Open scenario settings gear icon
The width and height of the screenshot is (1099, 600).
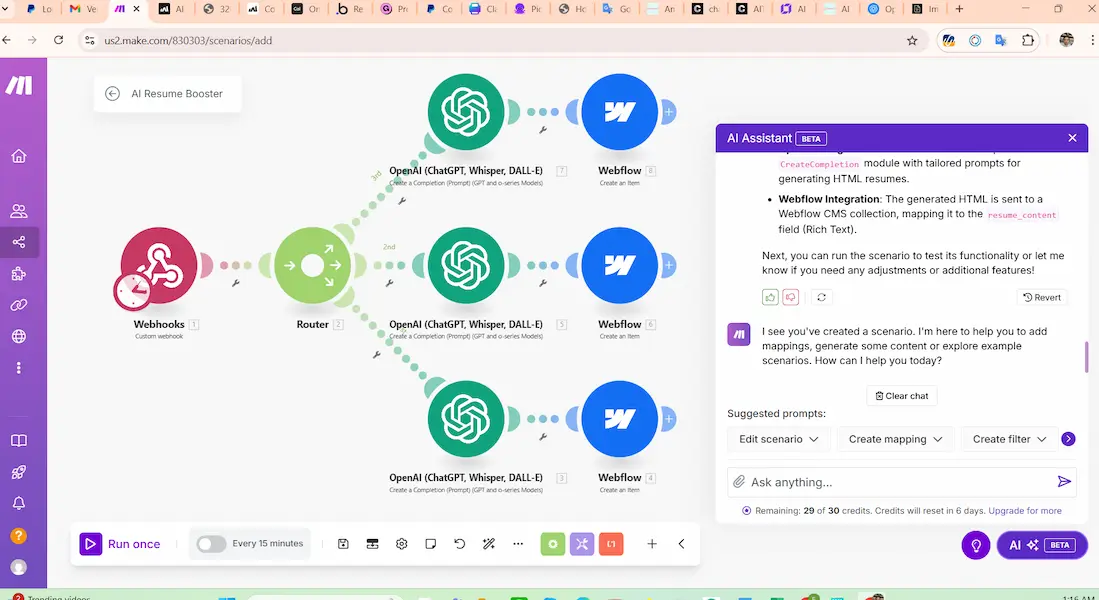402,544
